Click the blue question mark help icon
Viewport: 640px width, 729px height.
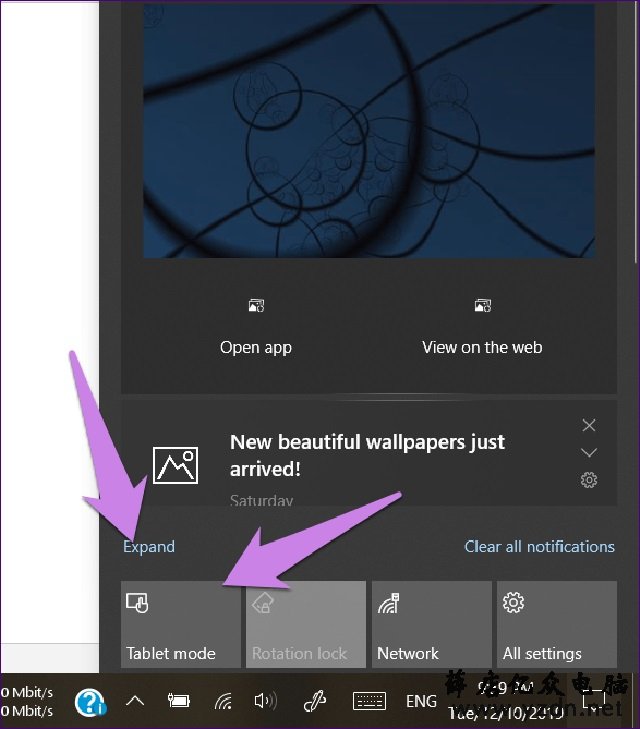click(x=91, y=702)
